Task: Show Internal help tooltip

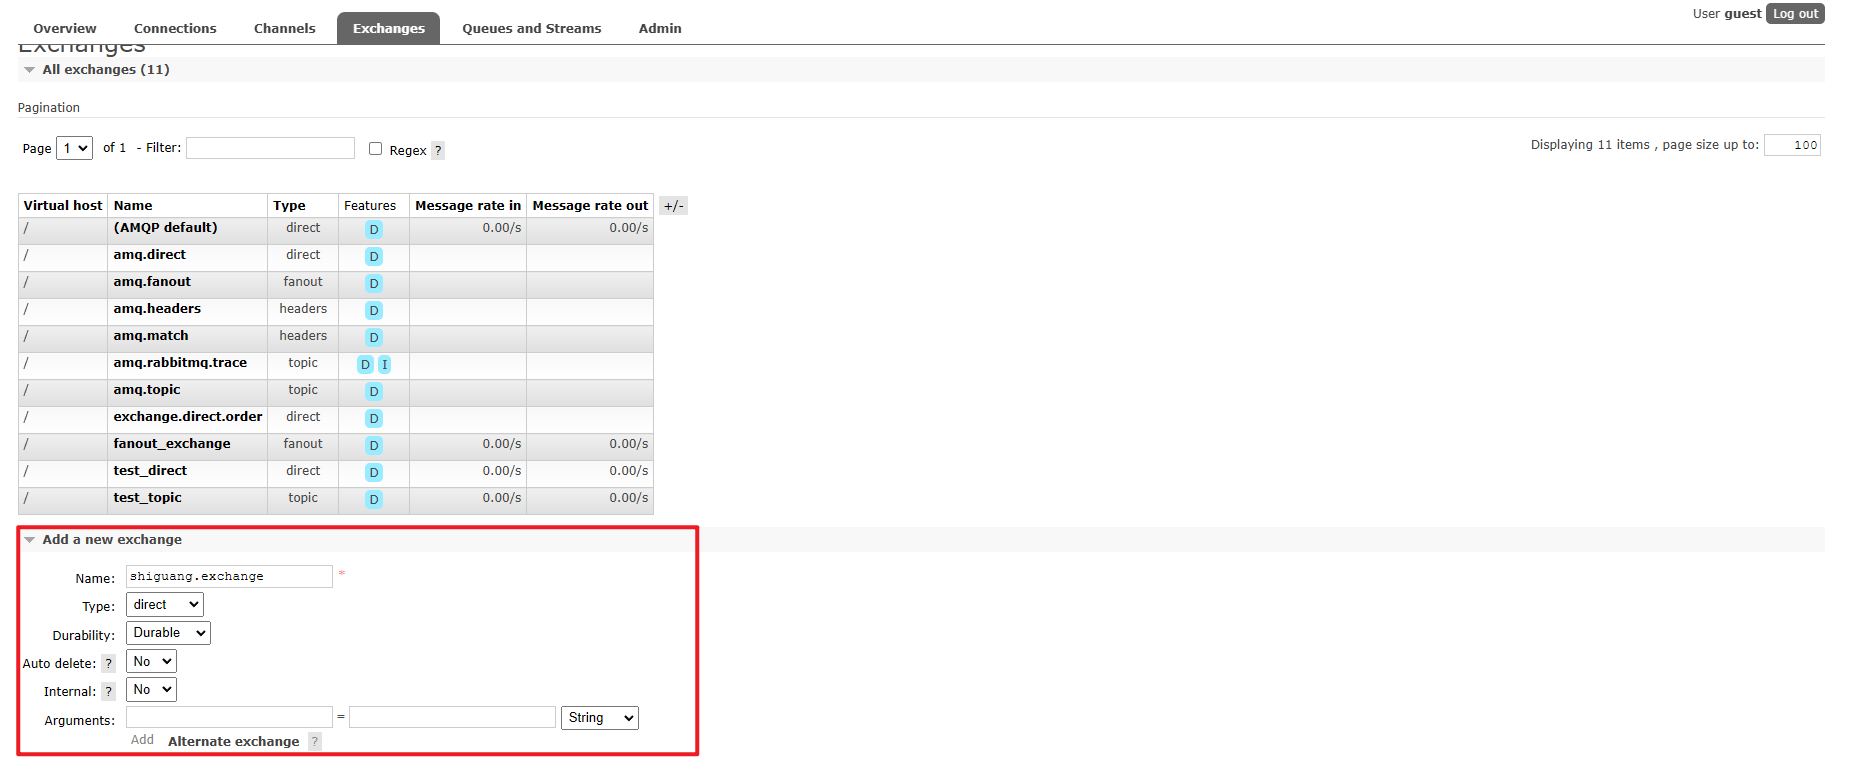Action: point(108,691)
